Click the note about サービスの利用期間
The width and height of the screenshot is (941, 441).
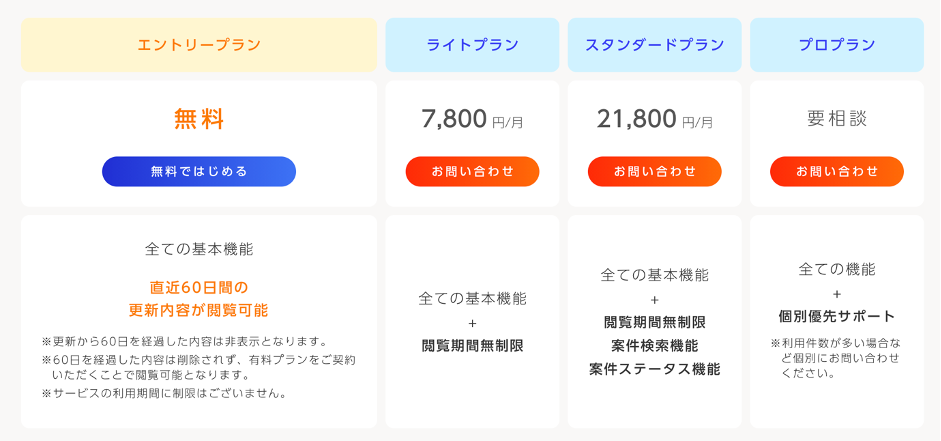pos(164,394)
